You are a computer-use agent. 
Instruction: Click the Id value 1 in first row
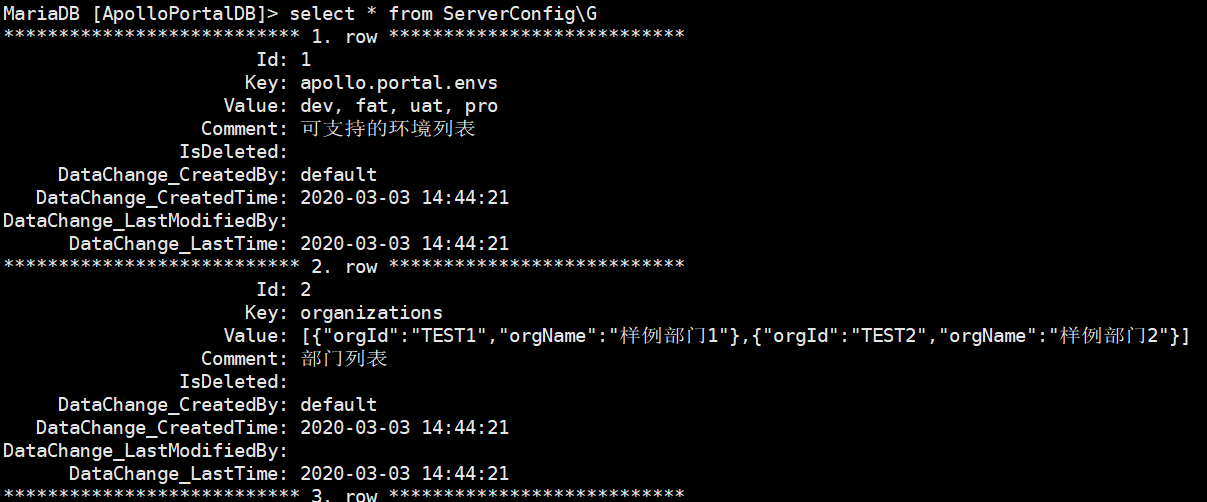coord(306,59)
